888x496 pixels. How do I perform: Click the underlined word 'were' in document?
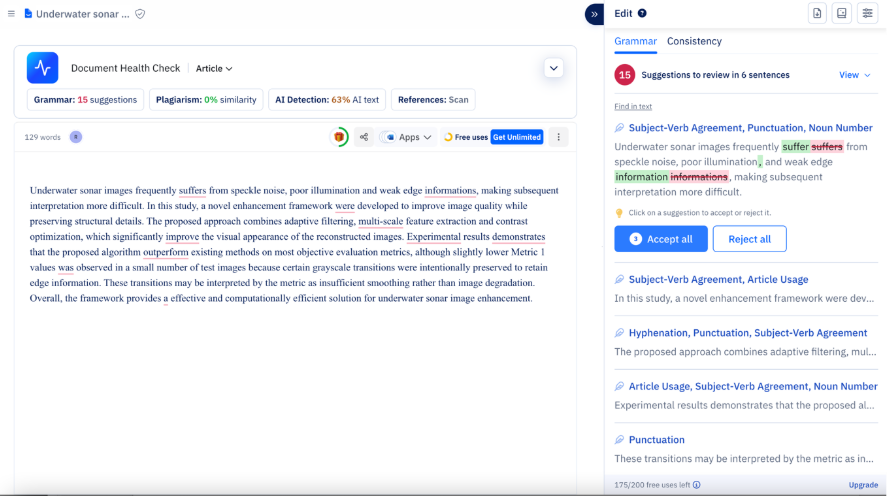tap(344, 206)
